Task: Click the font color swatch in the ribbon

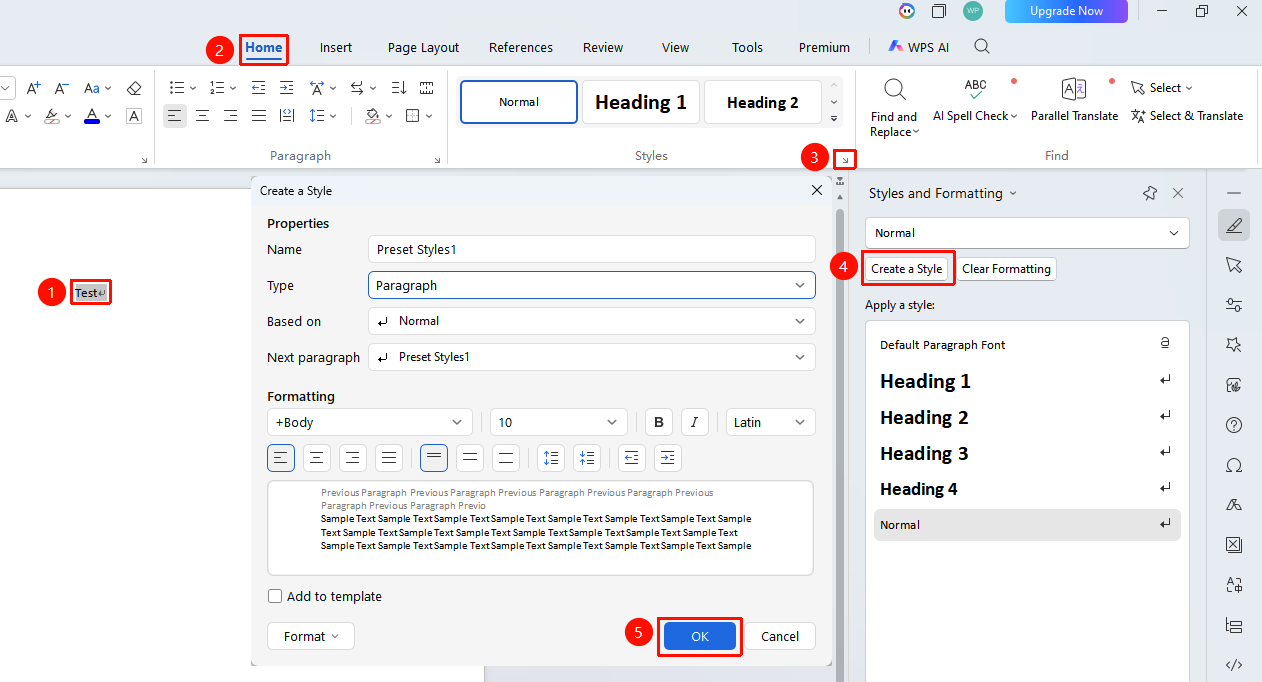Action: 92,116
